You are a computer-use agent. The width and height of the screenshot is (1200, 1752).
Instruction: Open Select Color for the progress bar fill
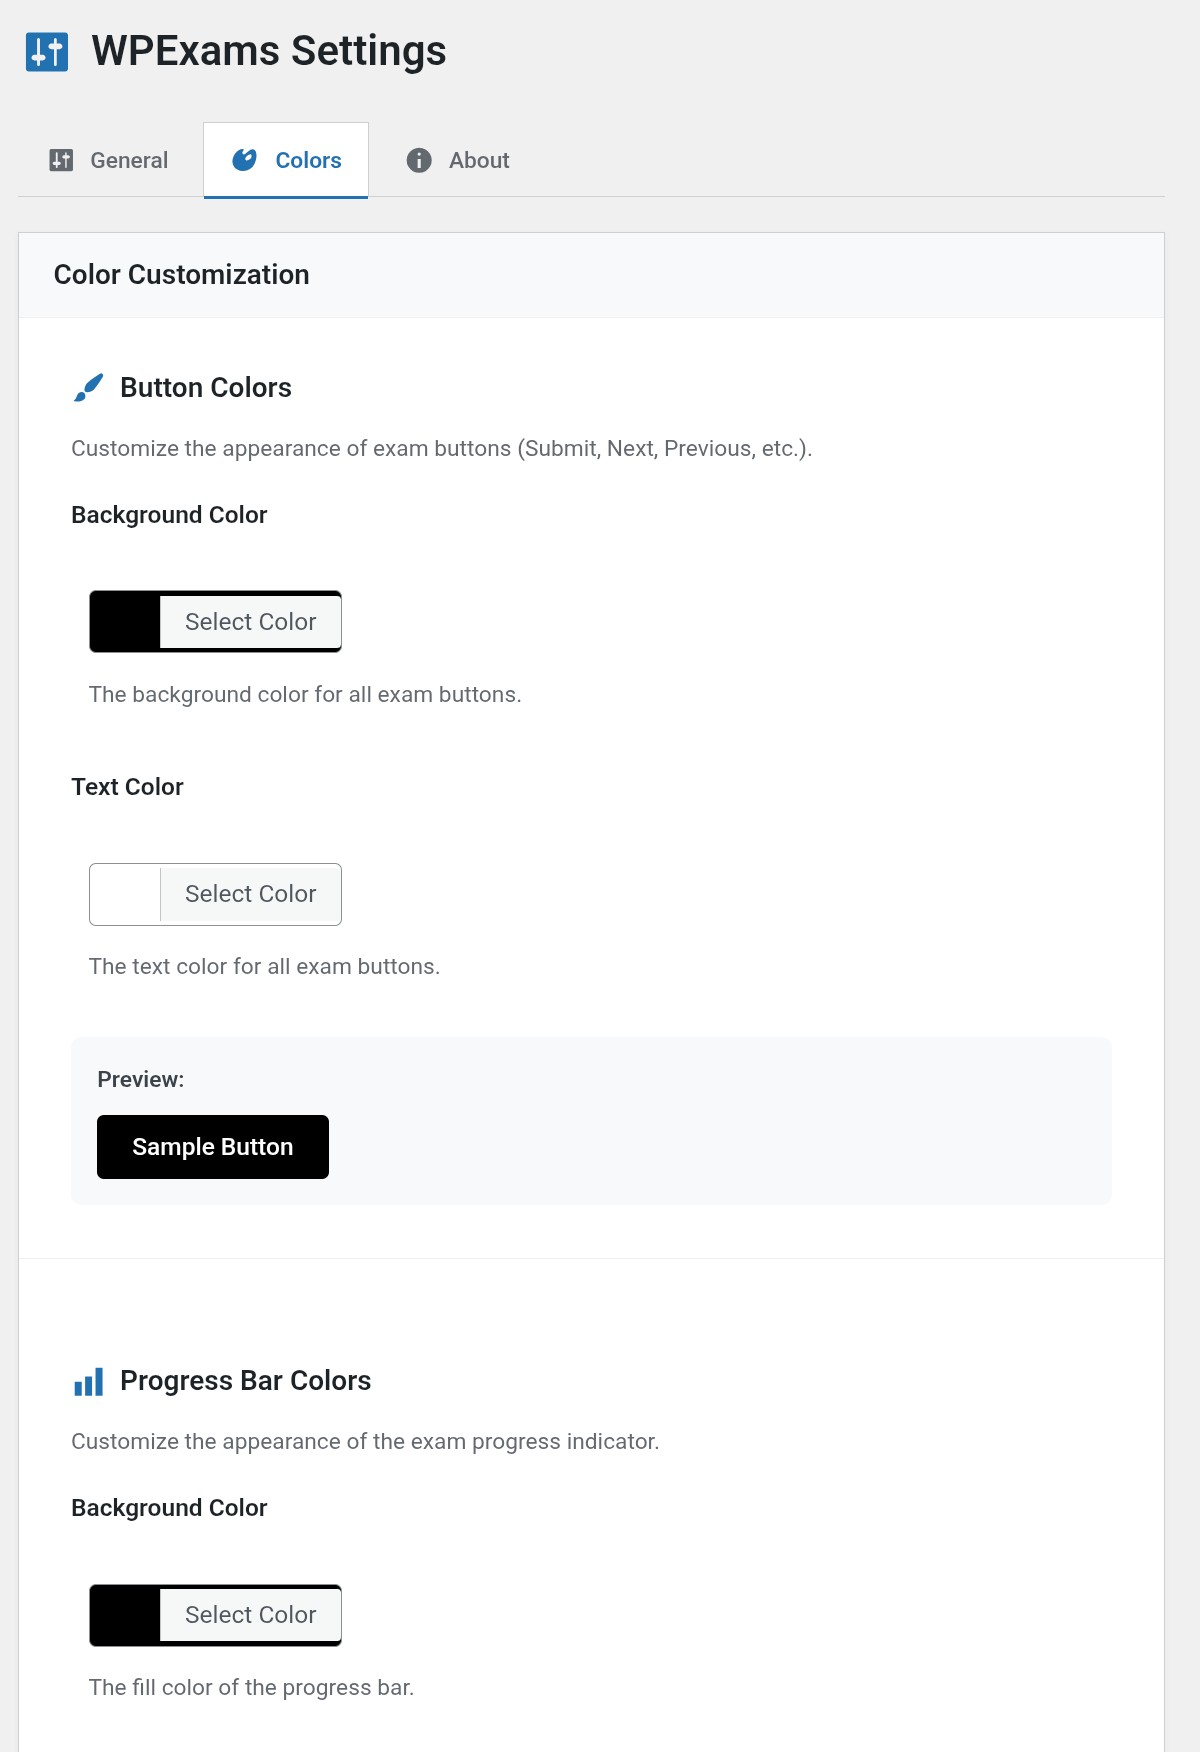coord(249,1615)
